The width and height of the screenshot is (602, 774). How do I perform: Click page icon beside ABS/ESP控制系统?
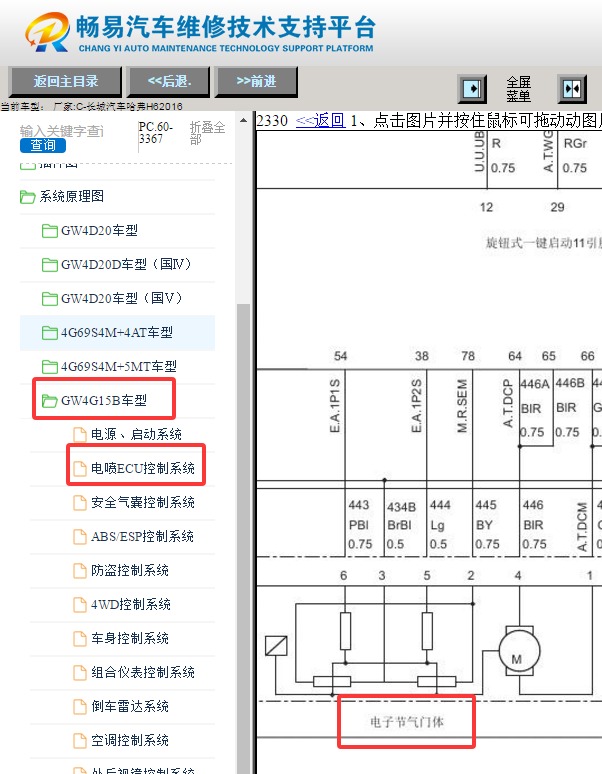[79, 537]
